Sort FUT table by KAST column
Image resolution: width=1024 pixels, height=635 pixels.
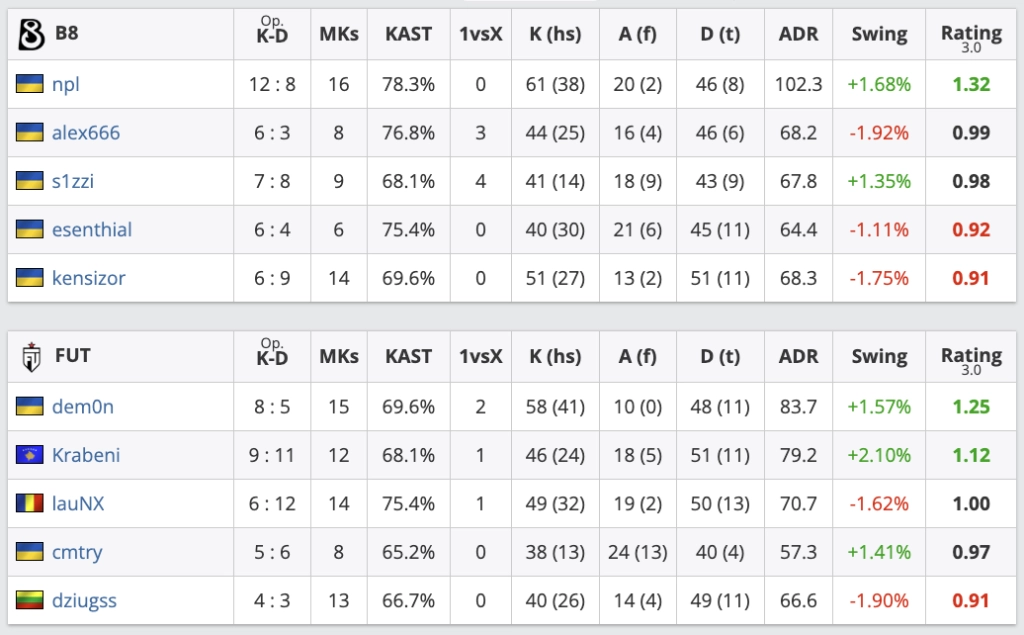tap(408, 357)
